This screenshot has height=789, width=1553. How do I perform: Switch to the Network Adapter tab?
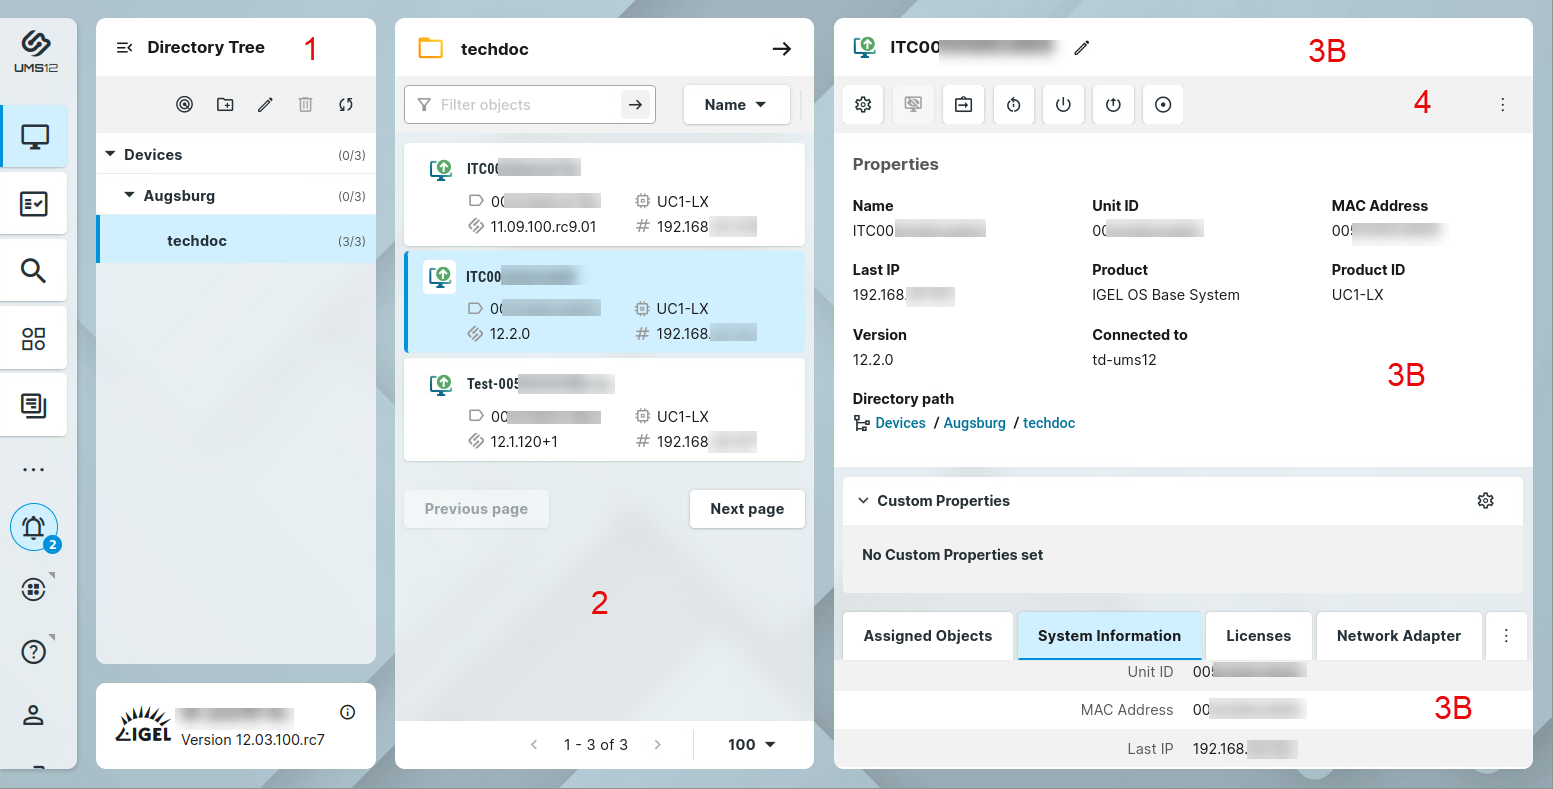point(1398,636)
